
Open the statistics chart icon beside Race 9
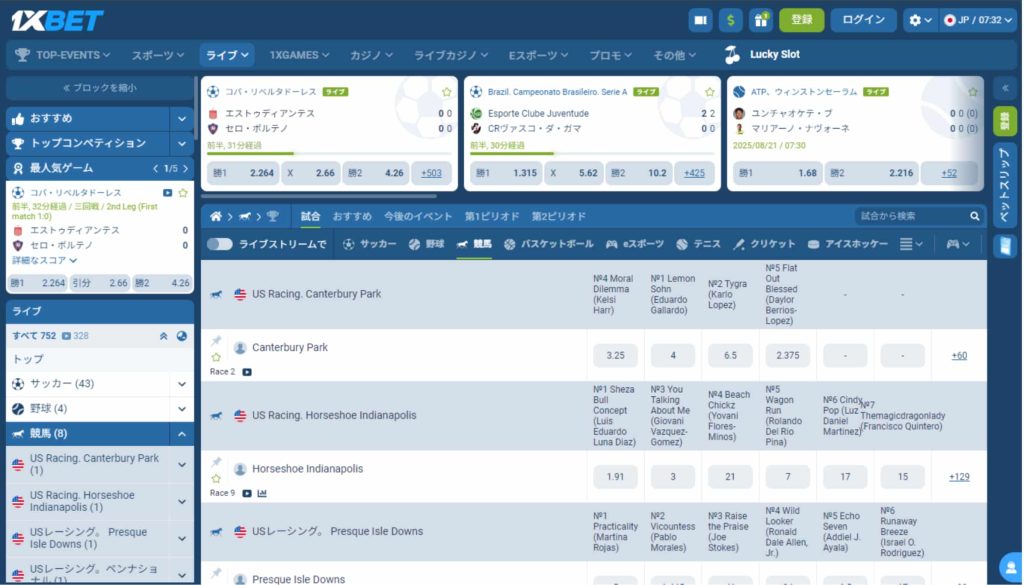point(262,494)
